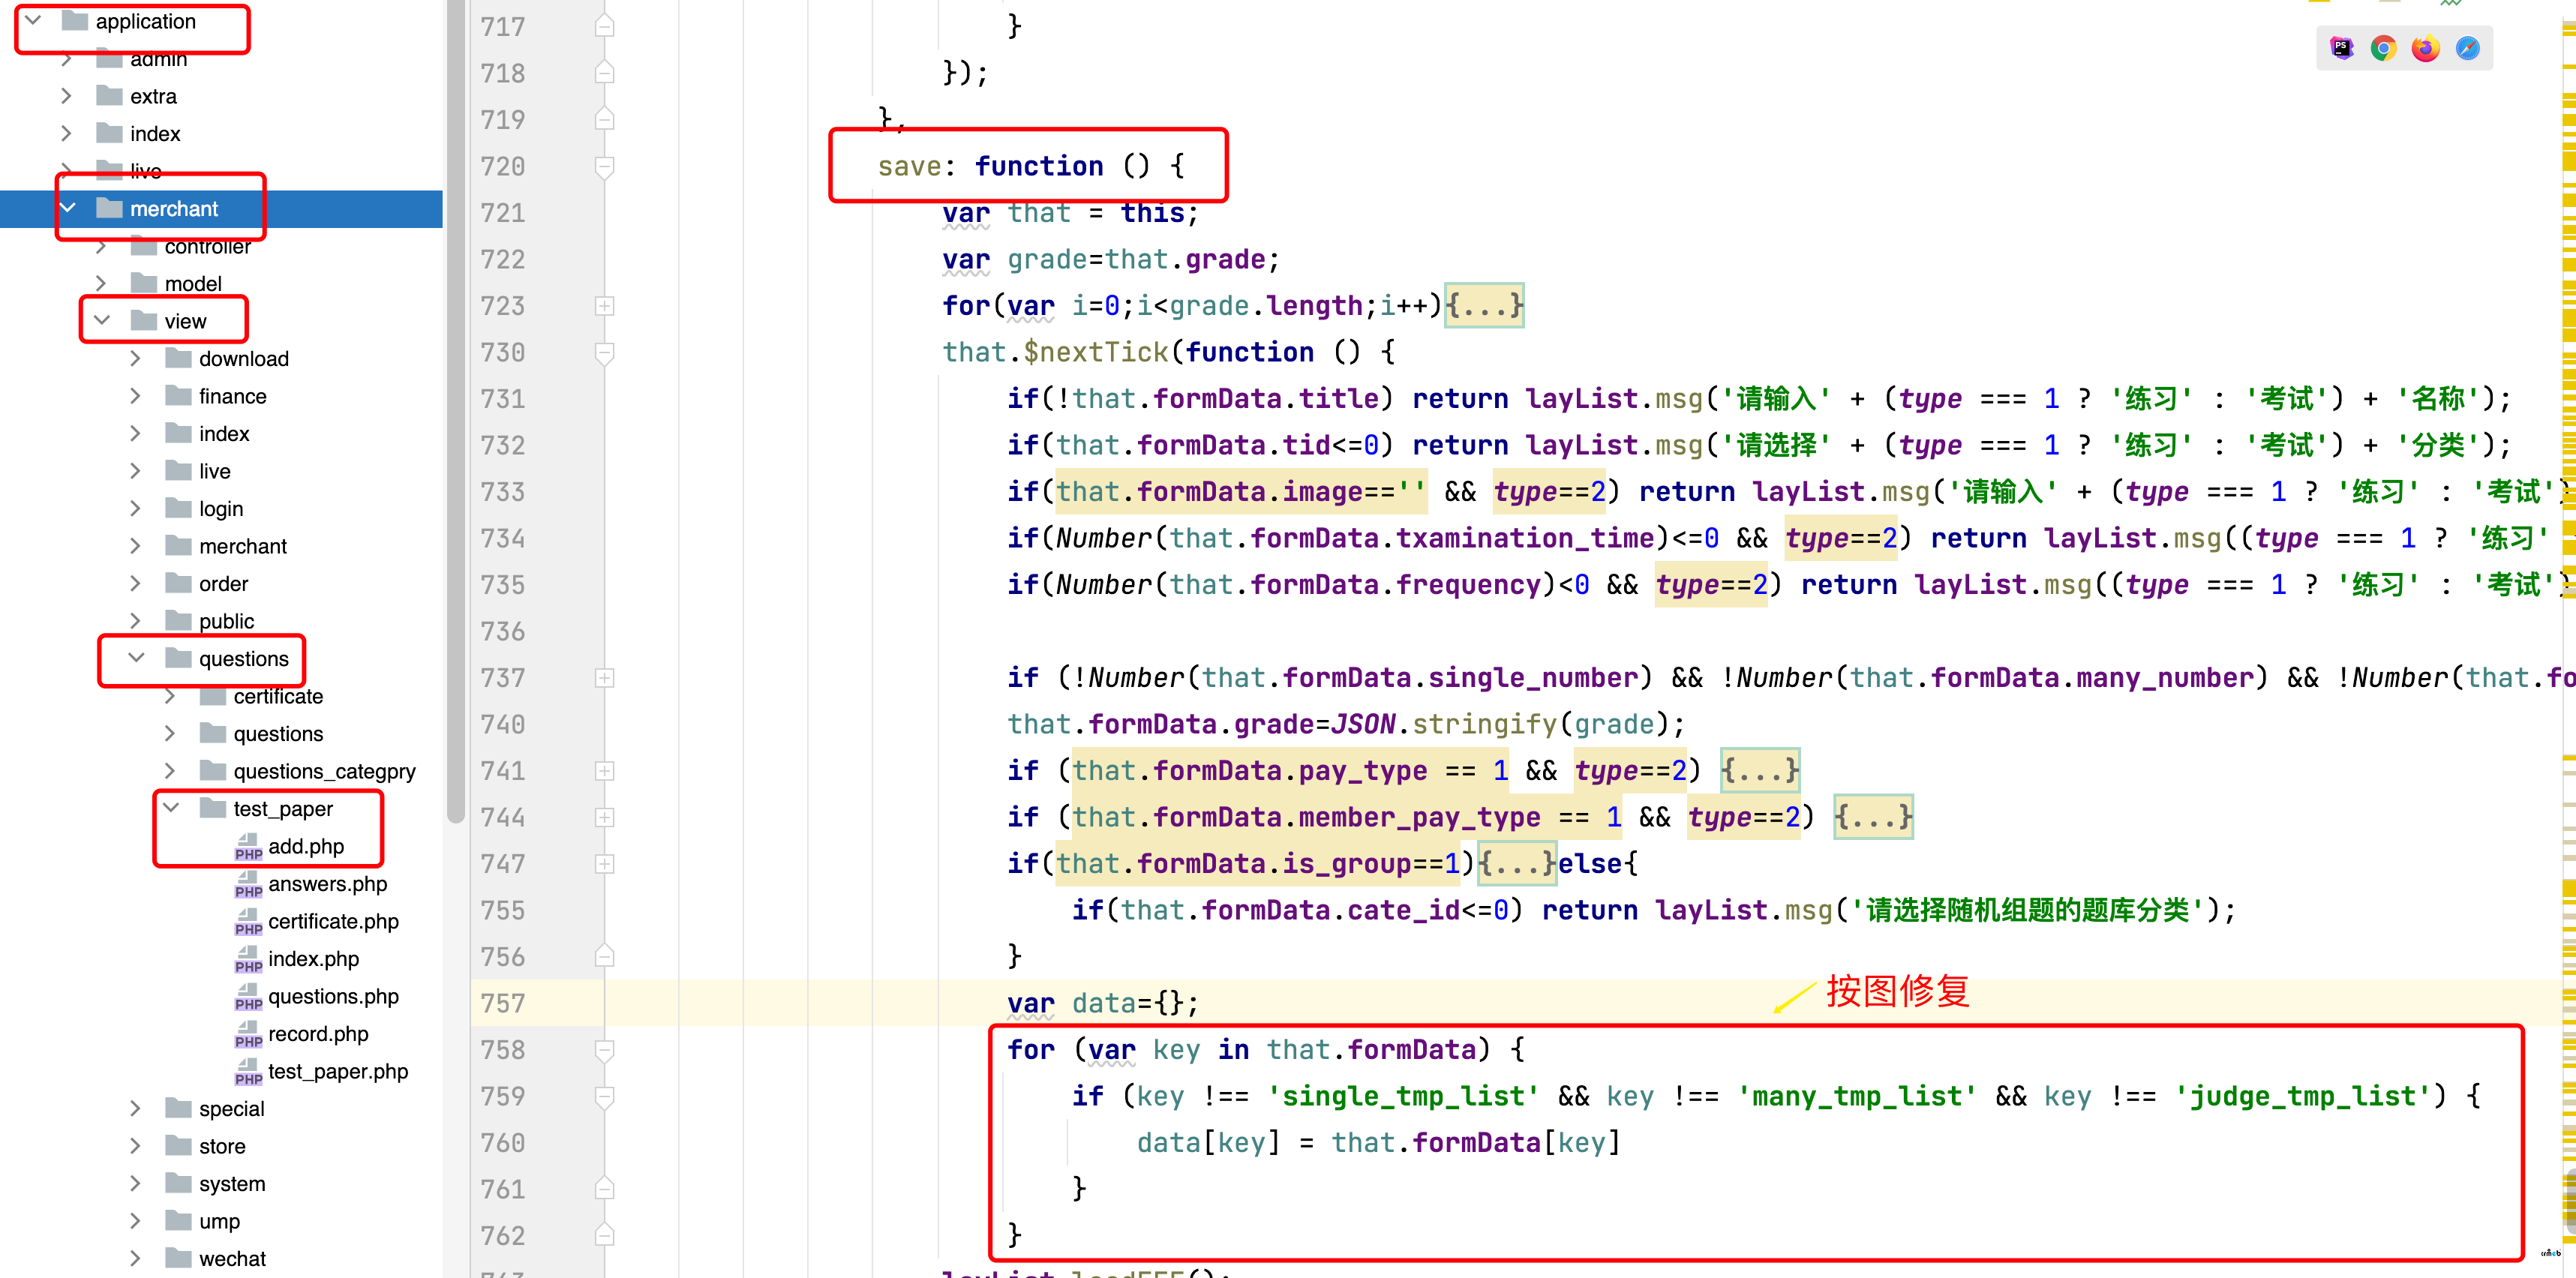Expand folded code at line 723
Image resolution: width=2576 pixels, height=1278 pixels.
tap(605, 305)
